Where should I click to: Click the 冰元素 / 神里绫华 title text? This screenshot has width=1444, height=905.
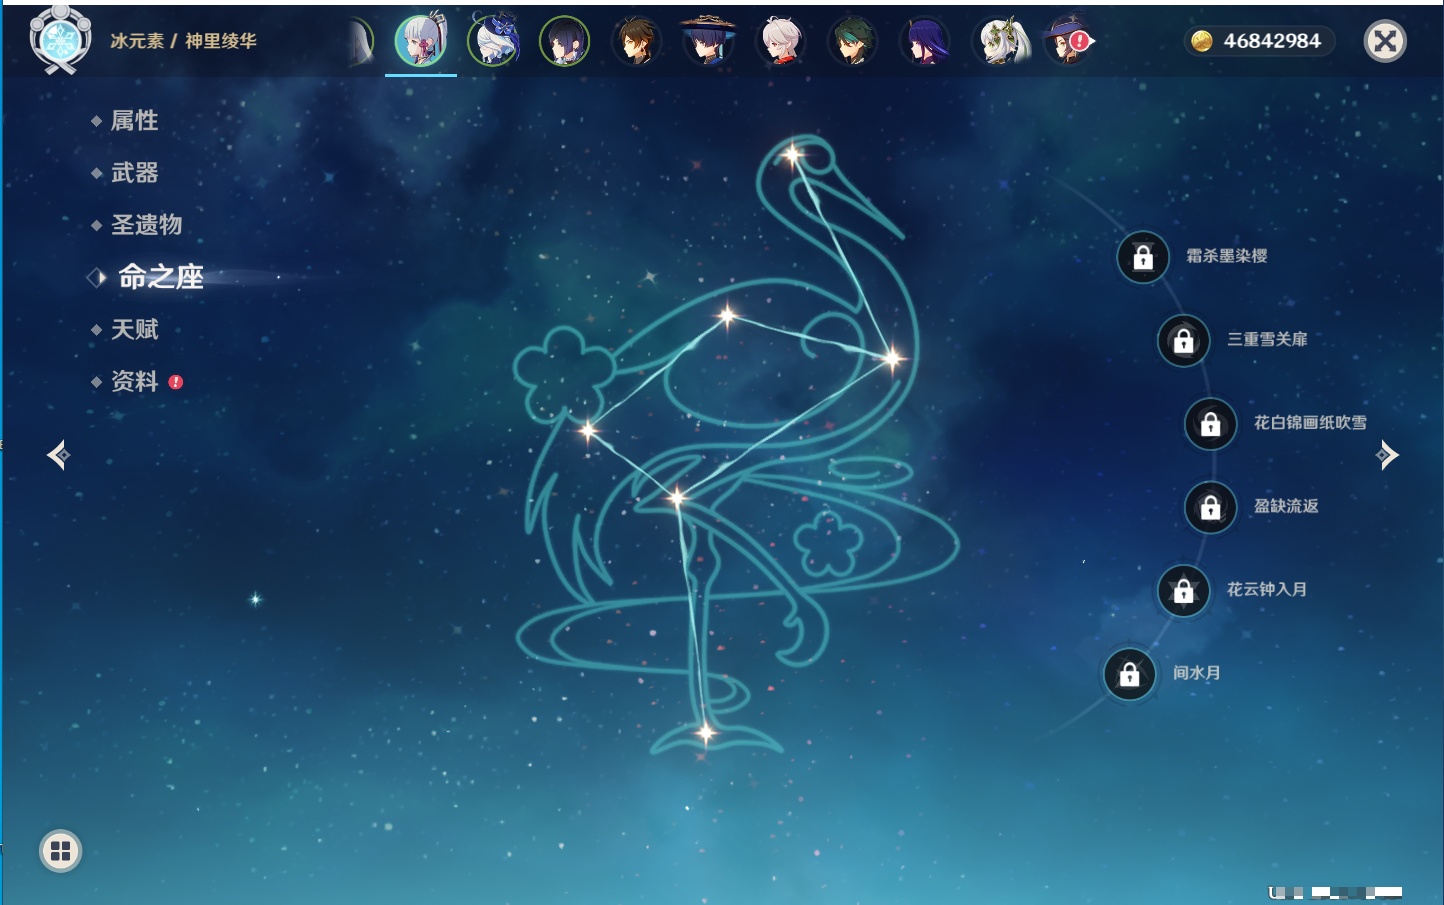[183, 41]
